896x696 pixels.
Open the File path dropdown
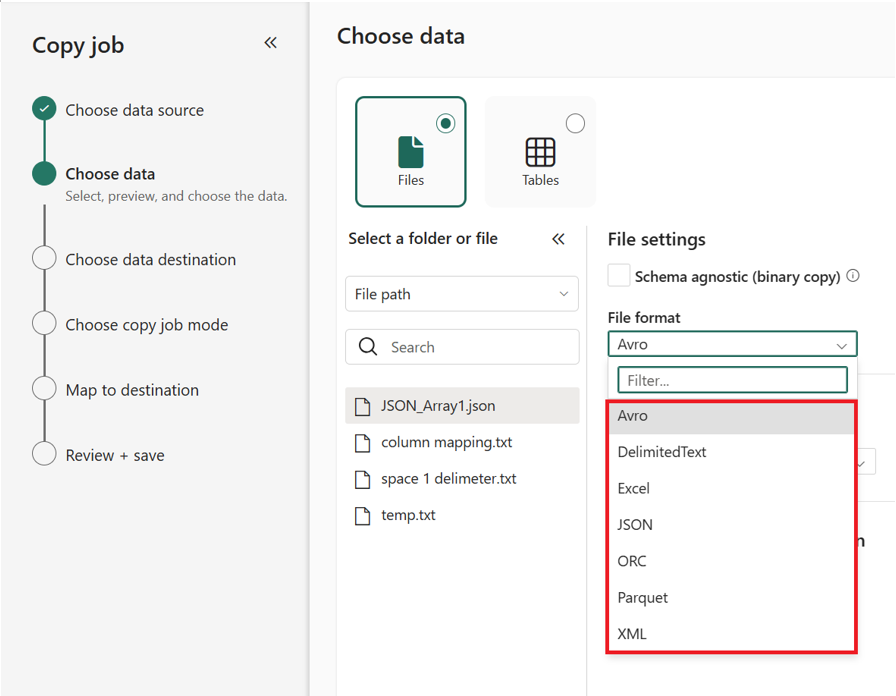(x=461, y=294)
